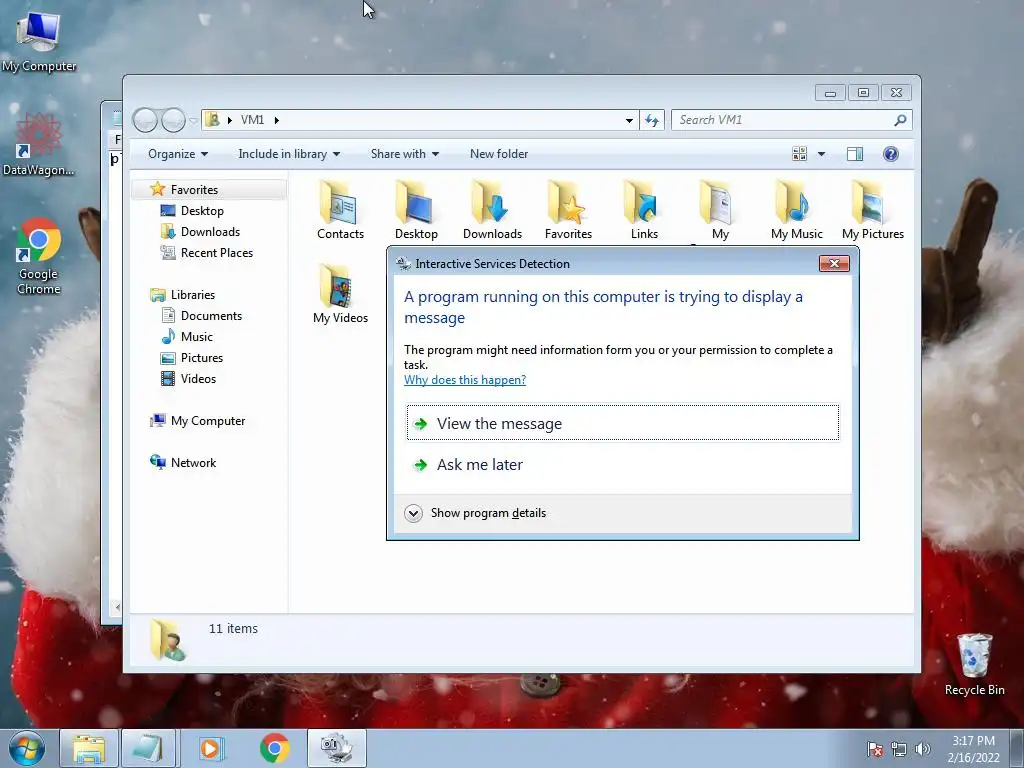Select Network in the navigation pane
Viewport: 1024px width, 768px height.
pyautogui.click(x=193, y=462)
